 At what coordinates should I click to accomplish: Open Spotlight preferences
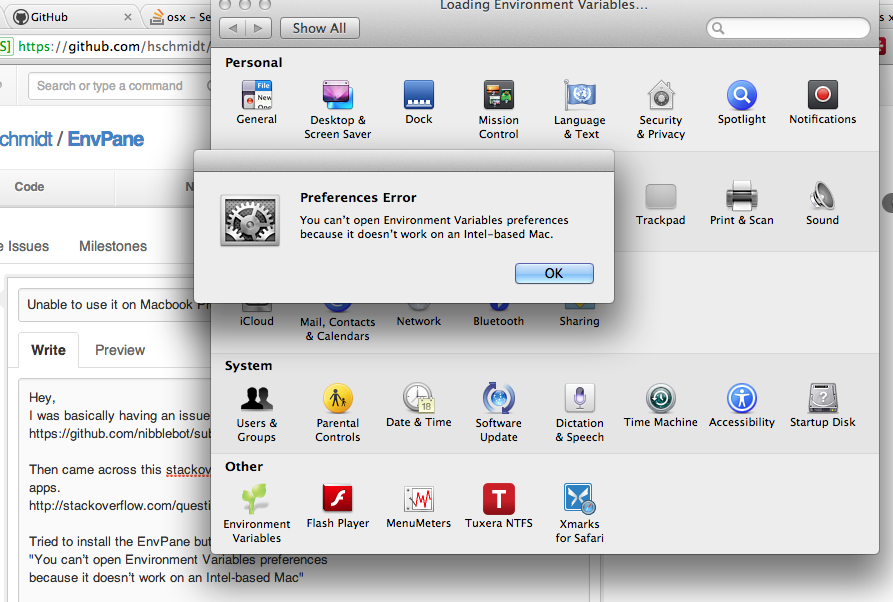[x=742, y=103]
